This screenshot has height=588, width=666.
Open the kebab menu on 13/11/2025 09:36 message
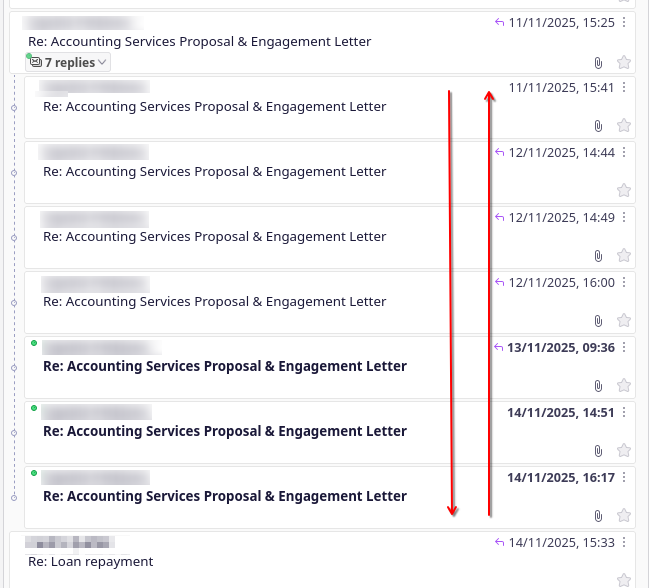pyautogui.click(x=624, y=347)
